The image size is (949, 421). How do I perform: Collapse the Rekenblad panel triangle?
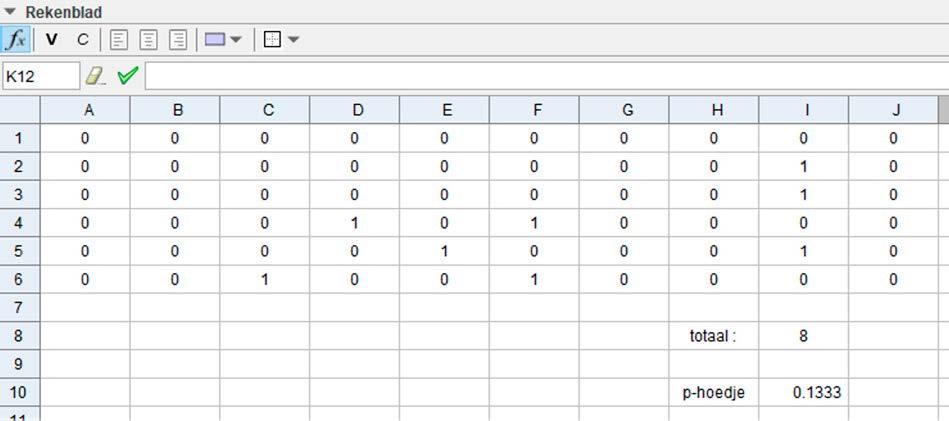11,12
